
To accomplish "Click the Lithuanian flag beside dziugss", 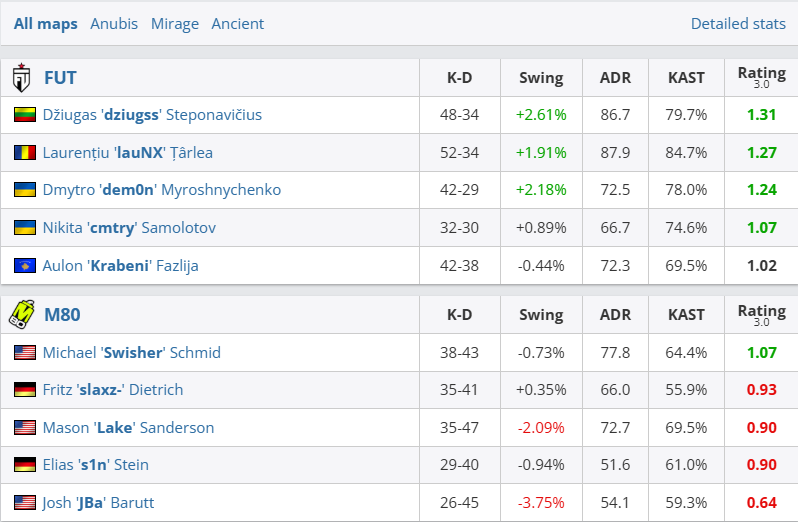I will coord(25,115).
